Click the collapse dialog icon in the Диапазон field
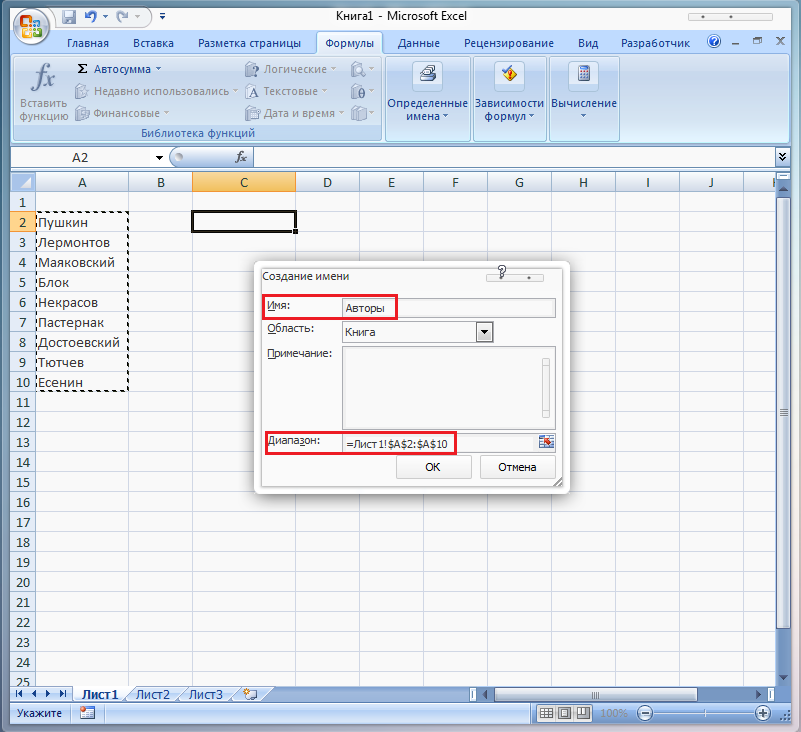 (546, 442)
